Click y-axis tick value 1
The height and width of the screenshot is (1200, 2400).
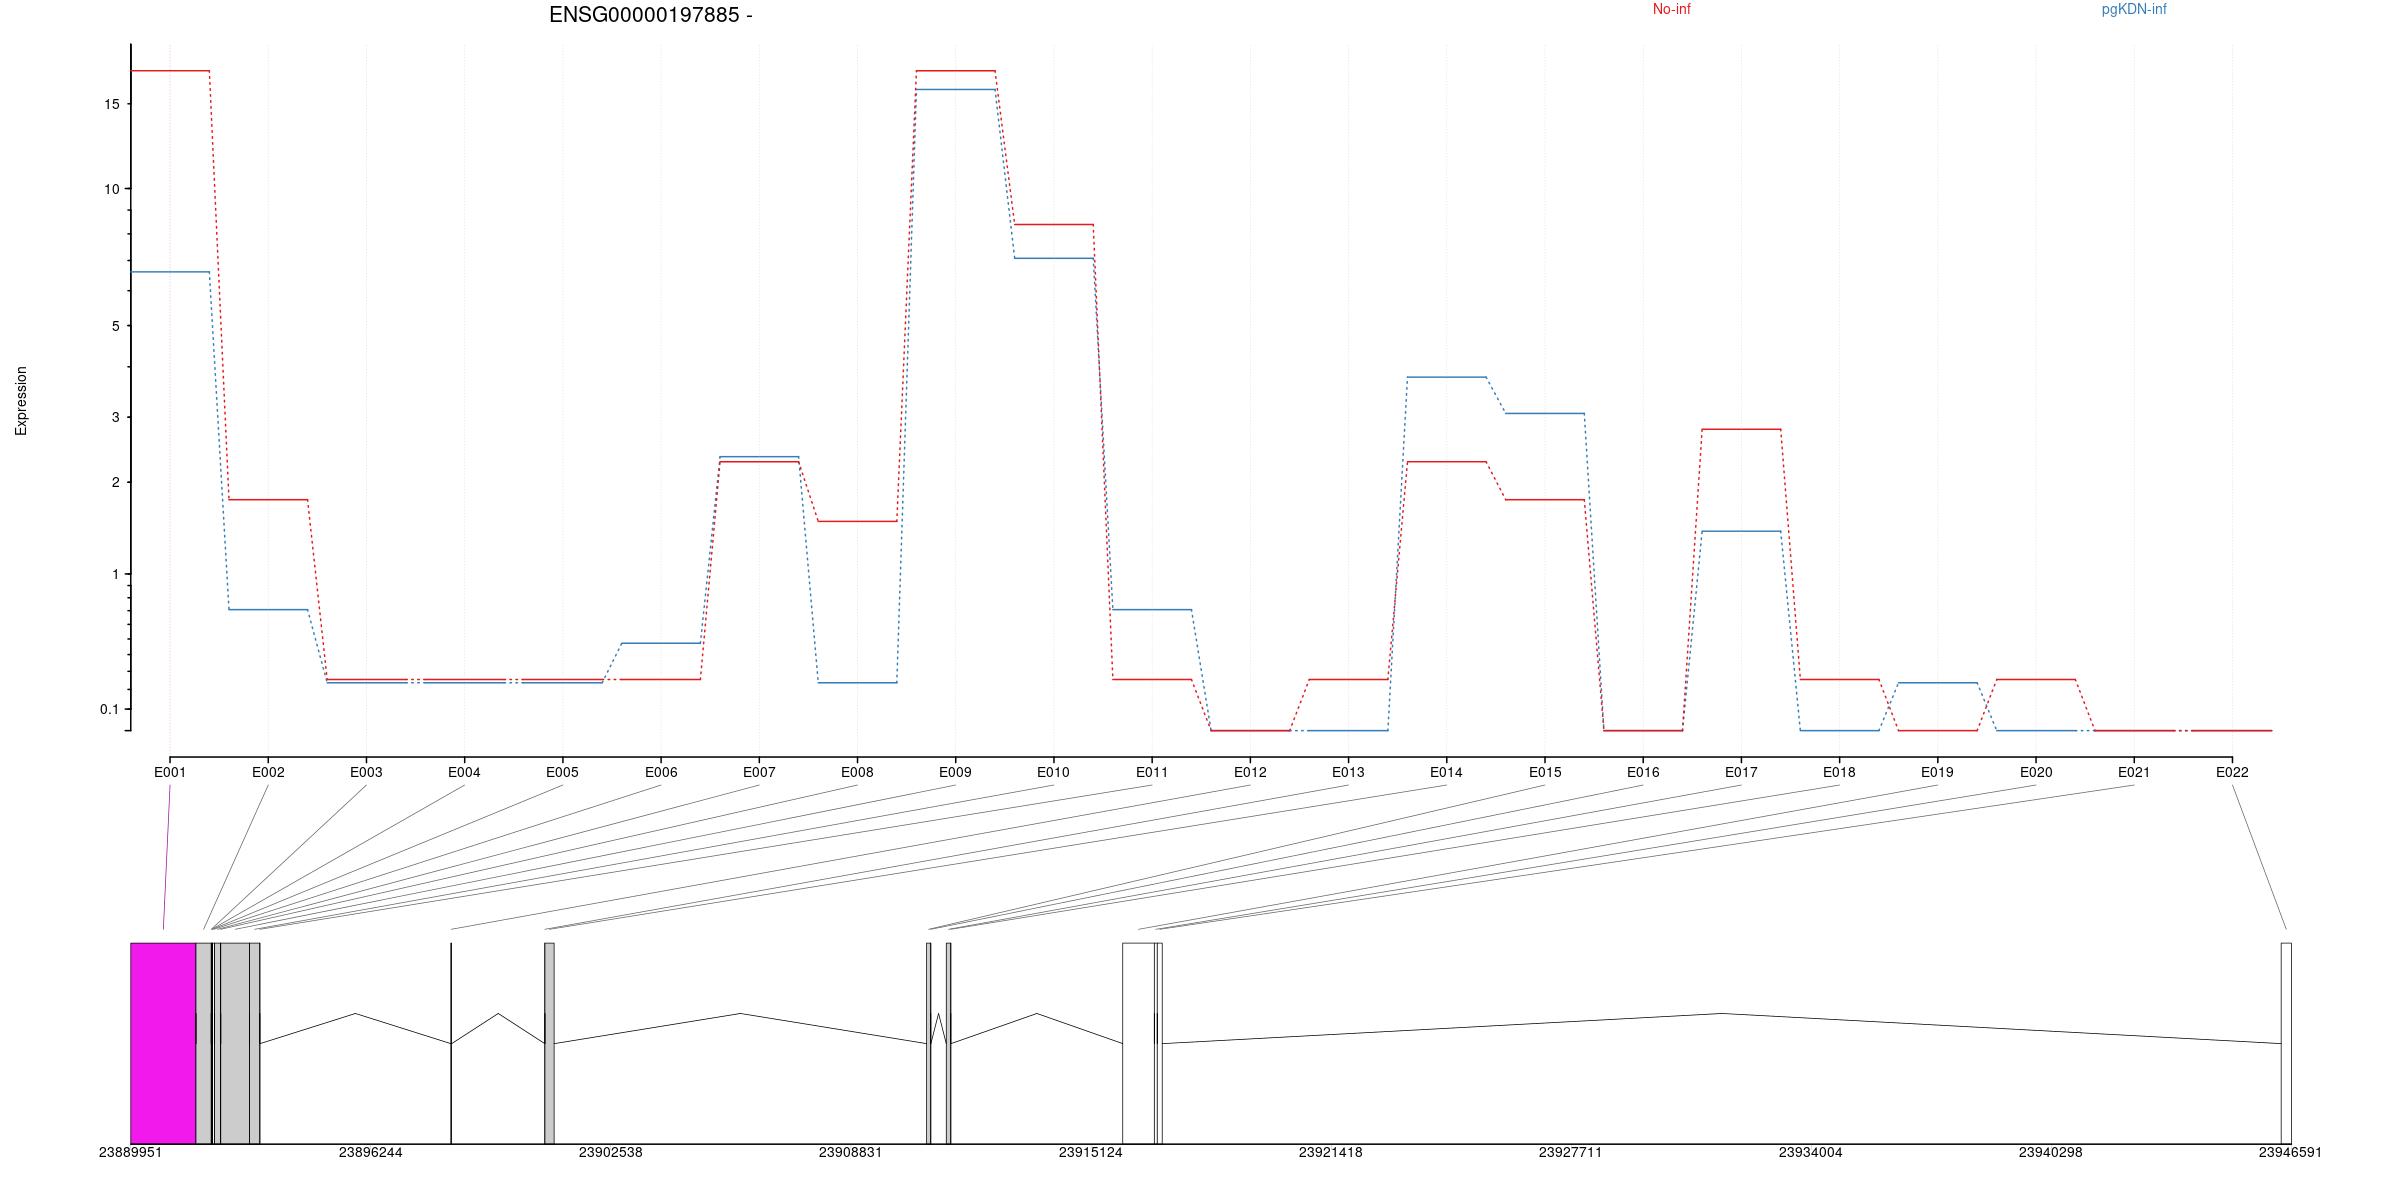click(x=116, y=574)
